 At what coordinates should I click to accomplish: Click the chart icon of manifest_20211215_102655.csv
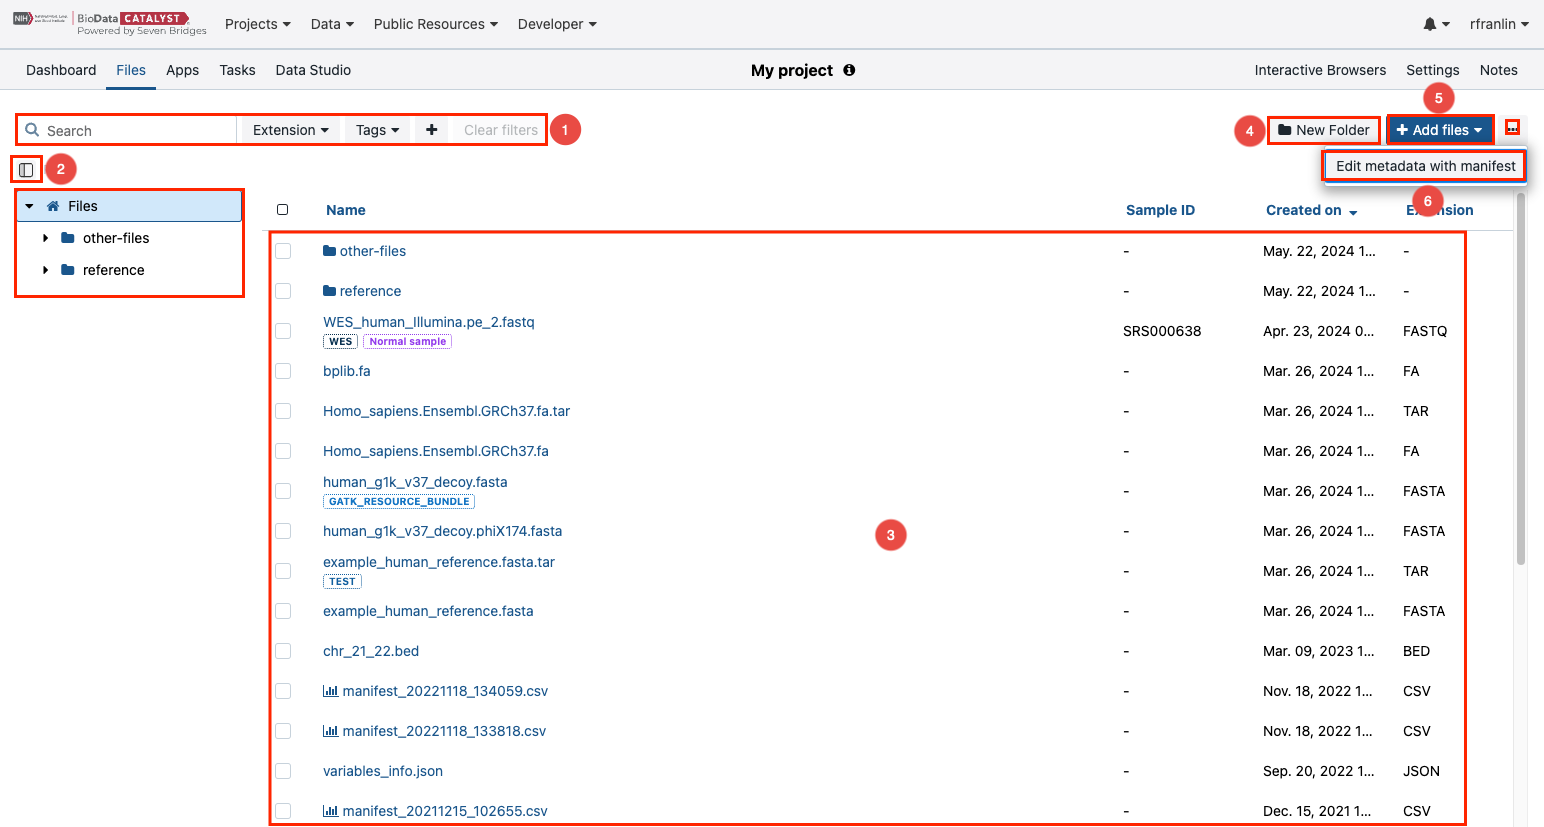pyautogui.click(x=330, y=811)
